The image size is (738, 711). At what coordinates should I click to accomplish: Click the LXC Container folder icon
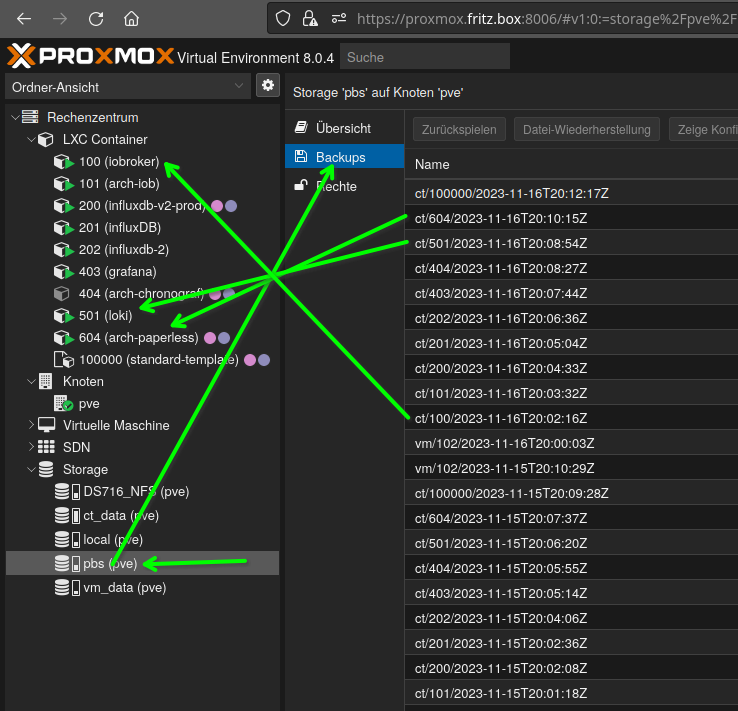coord(46,139)
